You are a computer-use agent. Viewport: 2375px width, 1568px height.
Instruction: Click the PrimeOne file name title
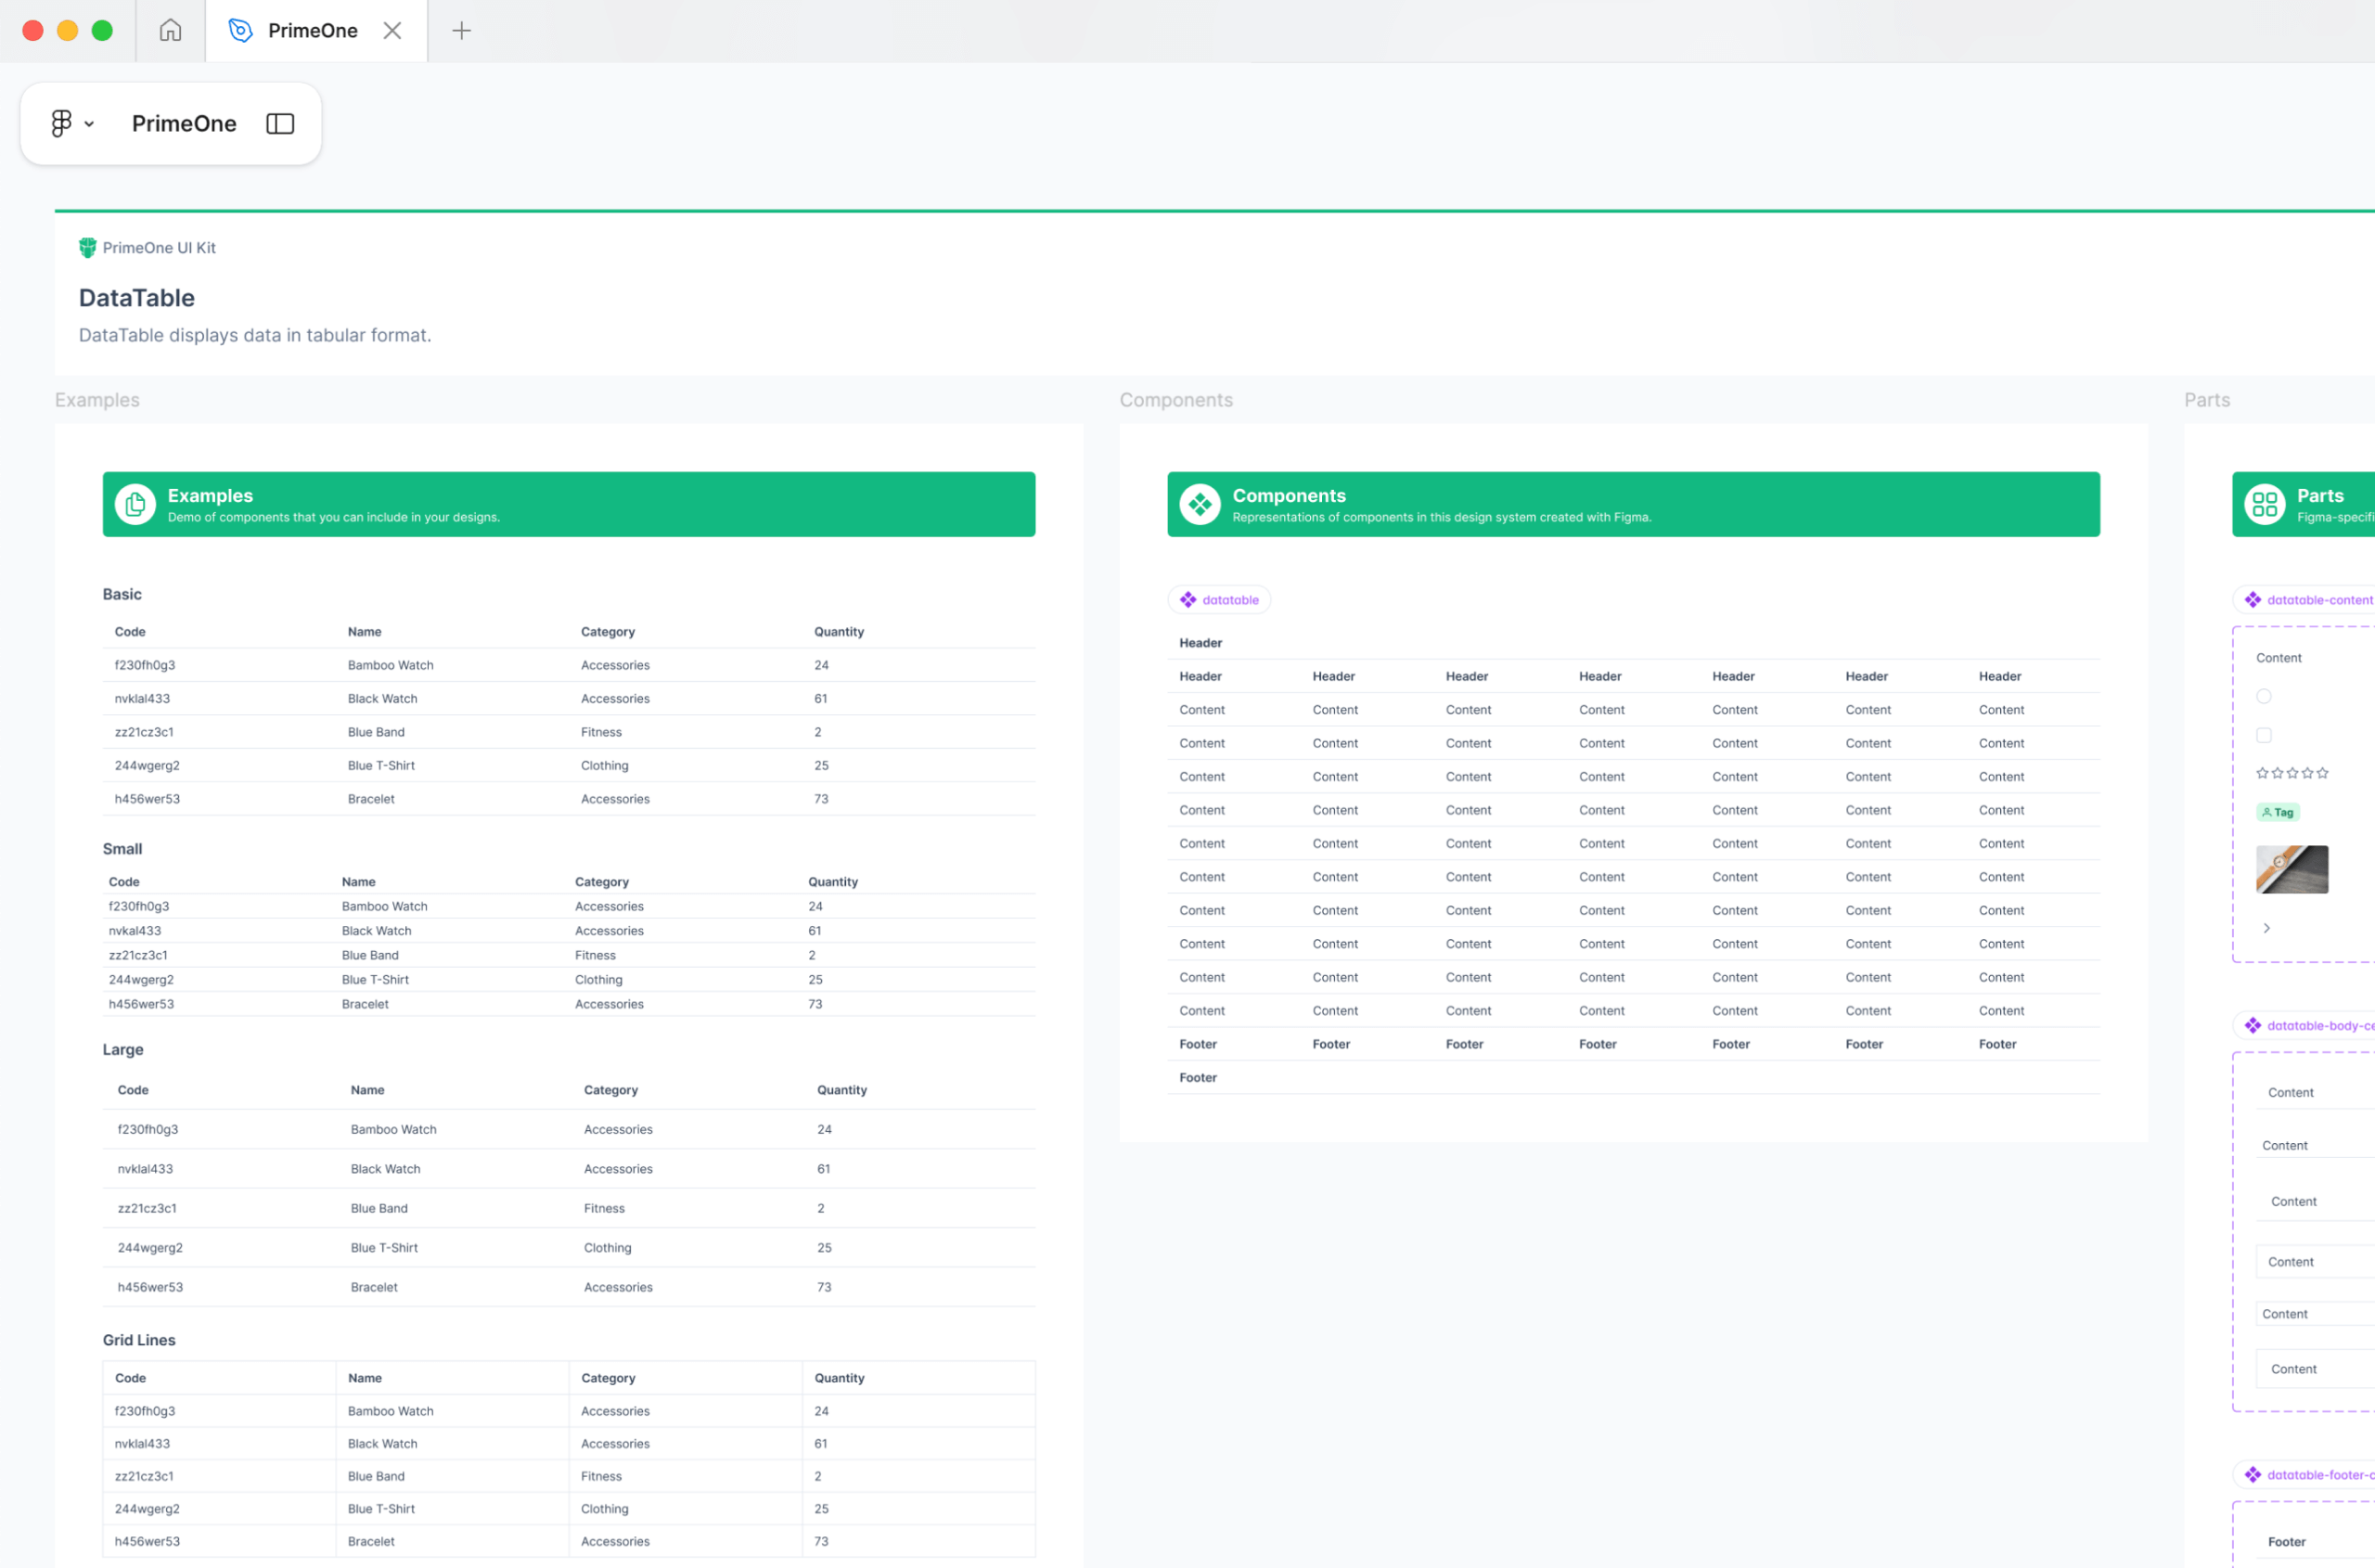[x=184, y=123]
